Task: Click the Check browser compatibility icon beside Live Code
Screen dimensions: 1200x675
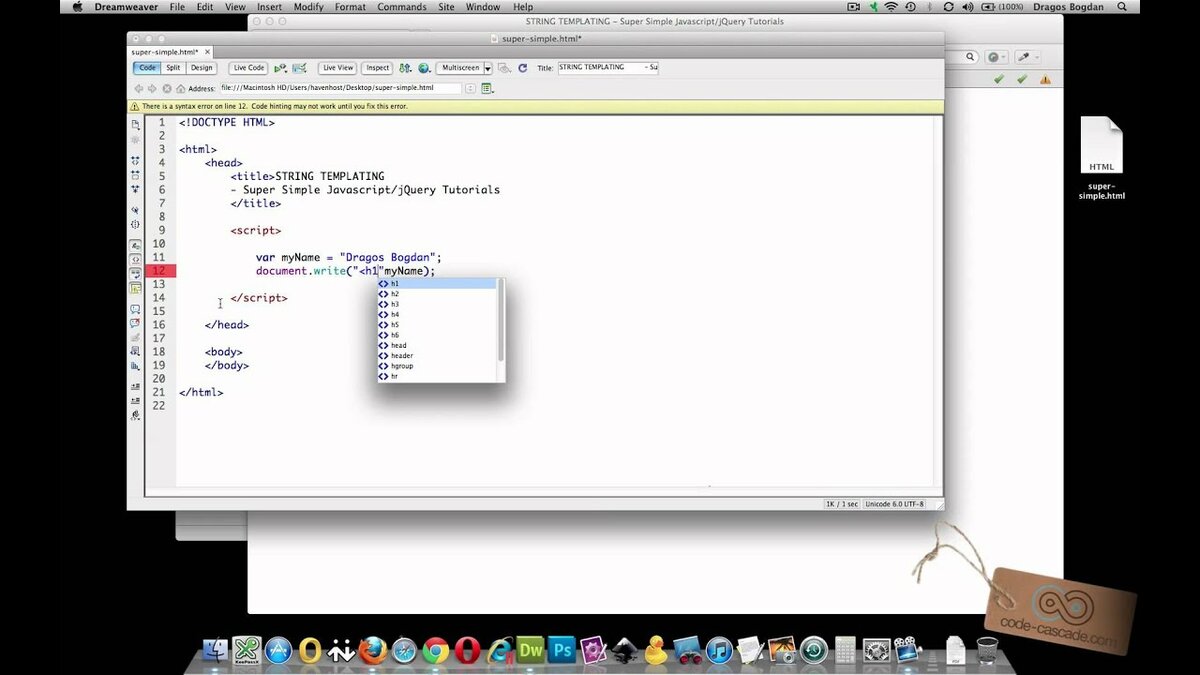Action: click(x=281, y=68)
